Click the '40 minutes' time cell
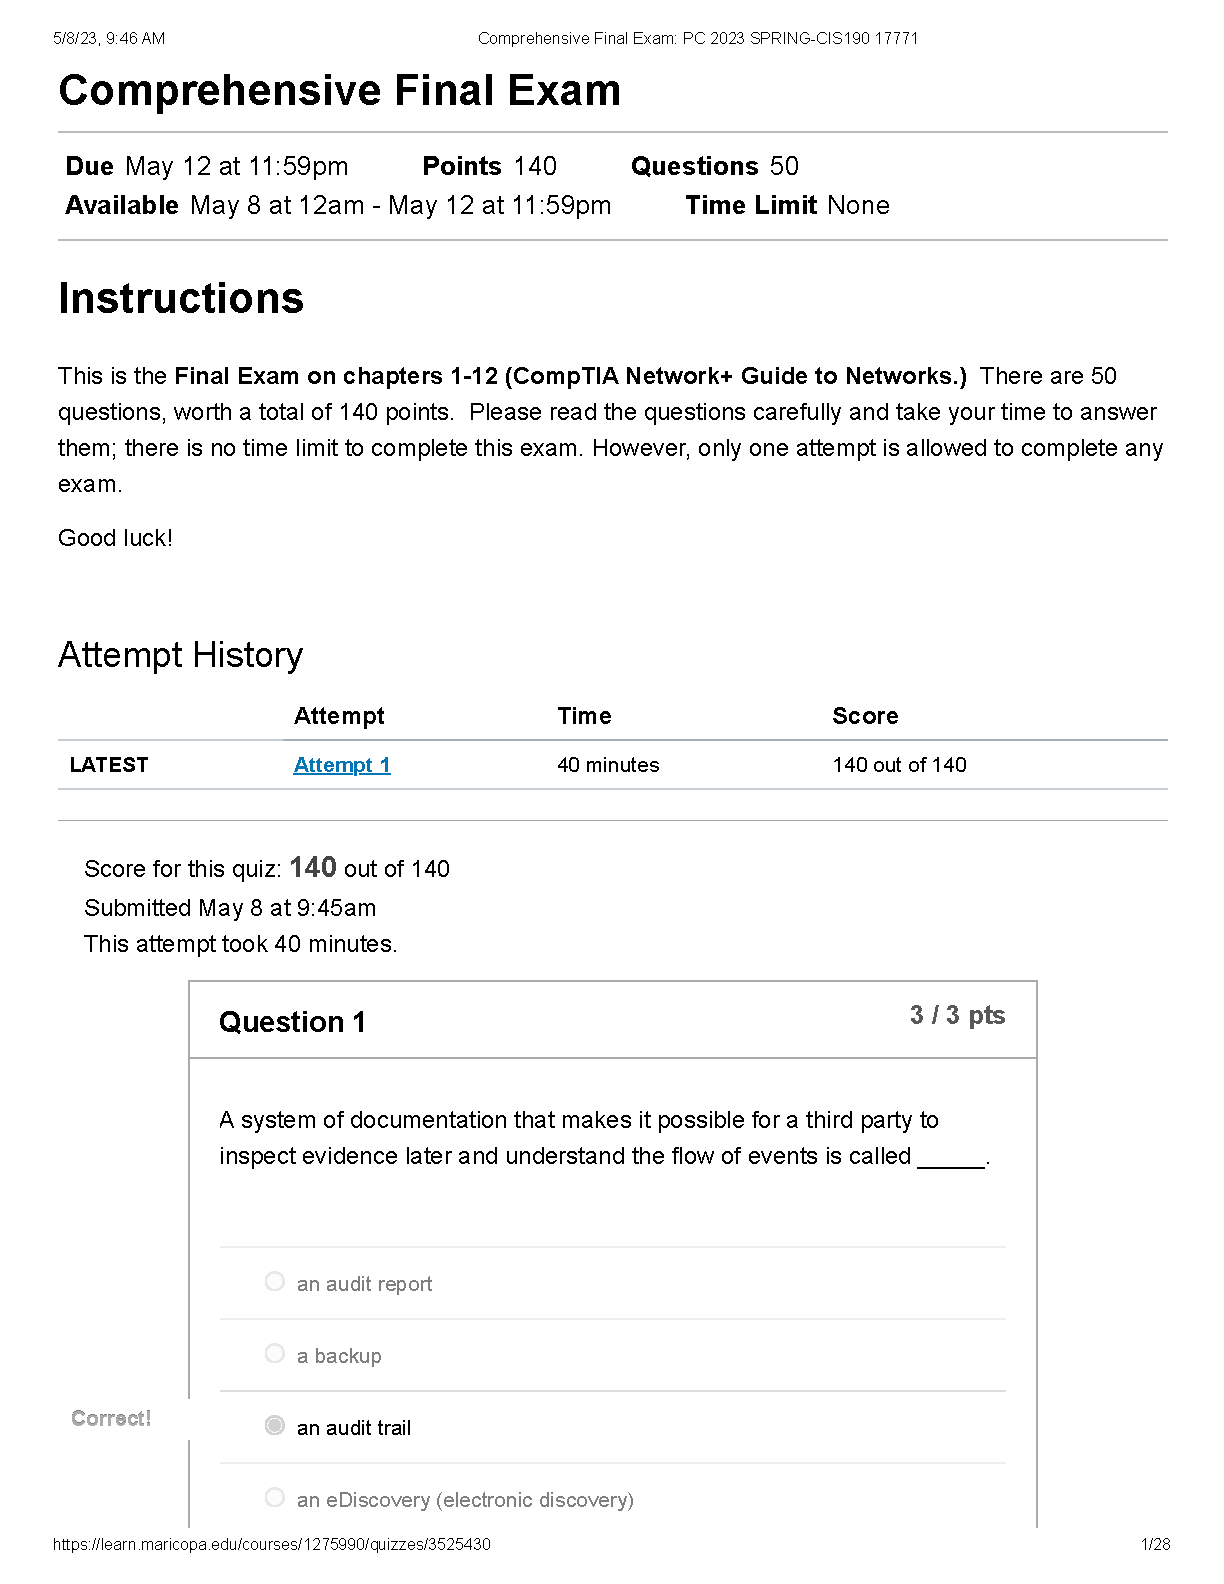Viewport: 1224px width, 1584px height. coord(608,765)
